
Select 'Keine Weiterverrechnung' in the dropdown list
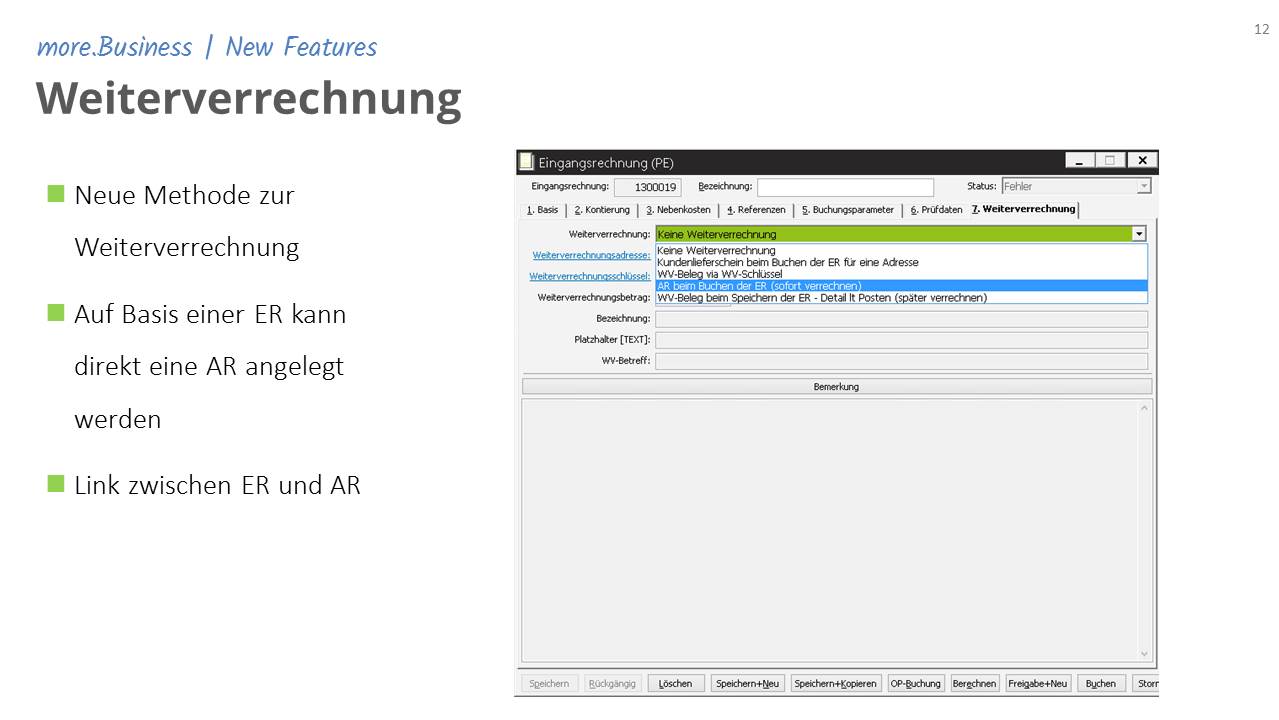[x=901, y=250]
